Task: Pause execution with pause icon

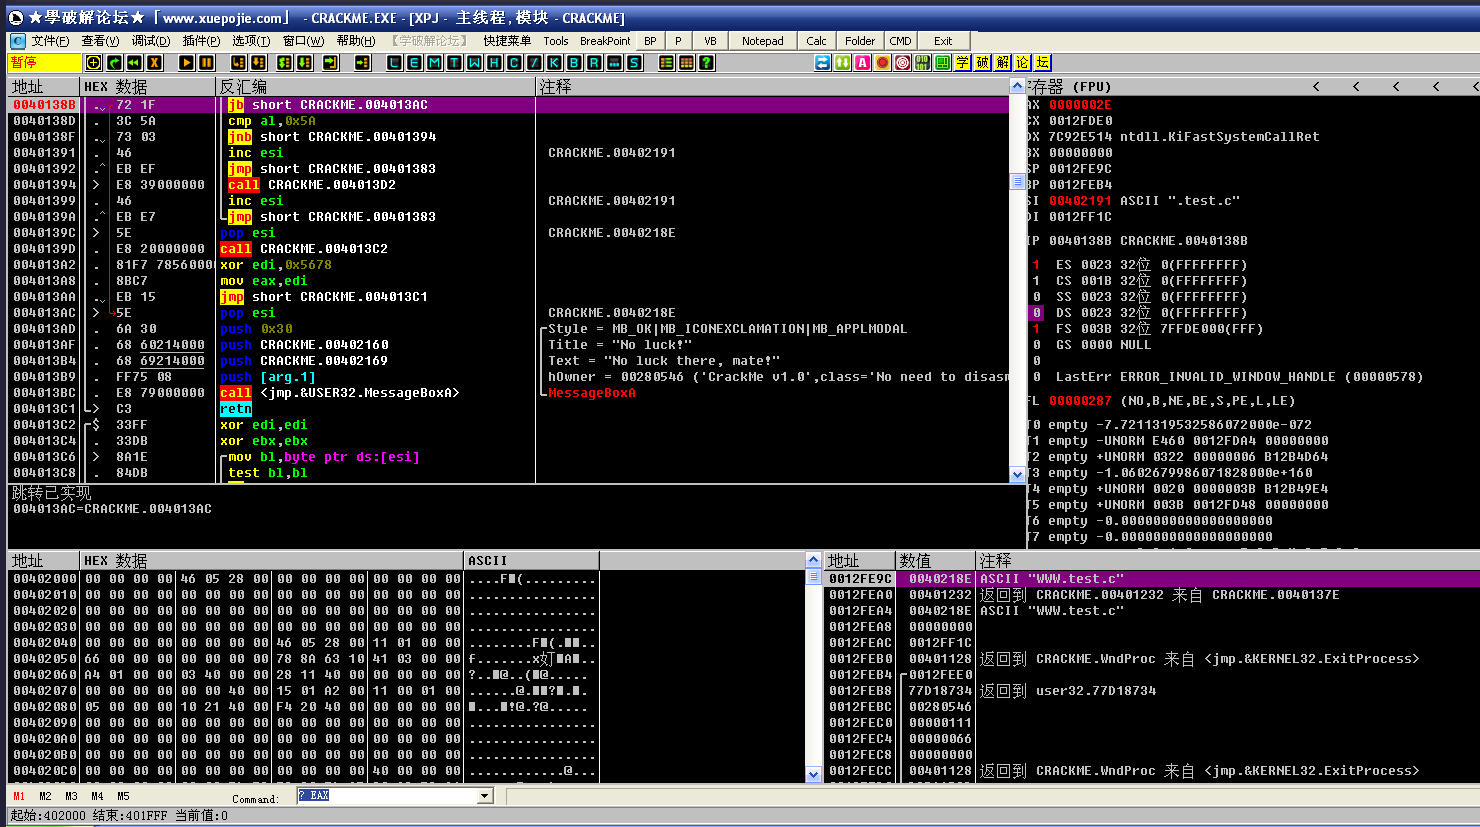Action: coord(206,63)
